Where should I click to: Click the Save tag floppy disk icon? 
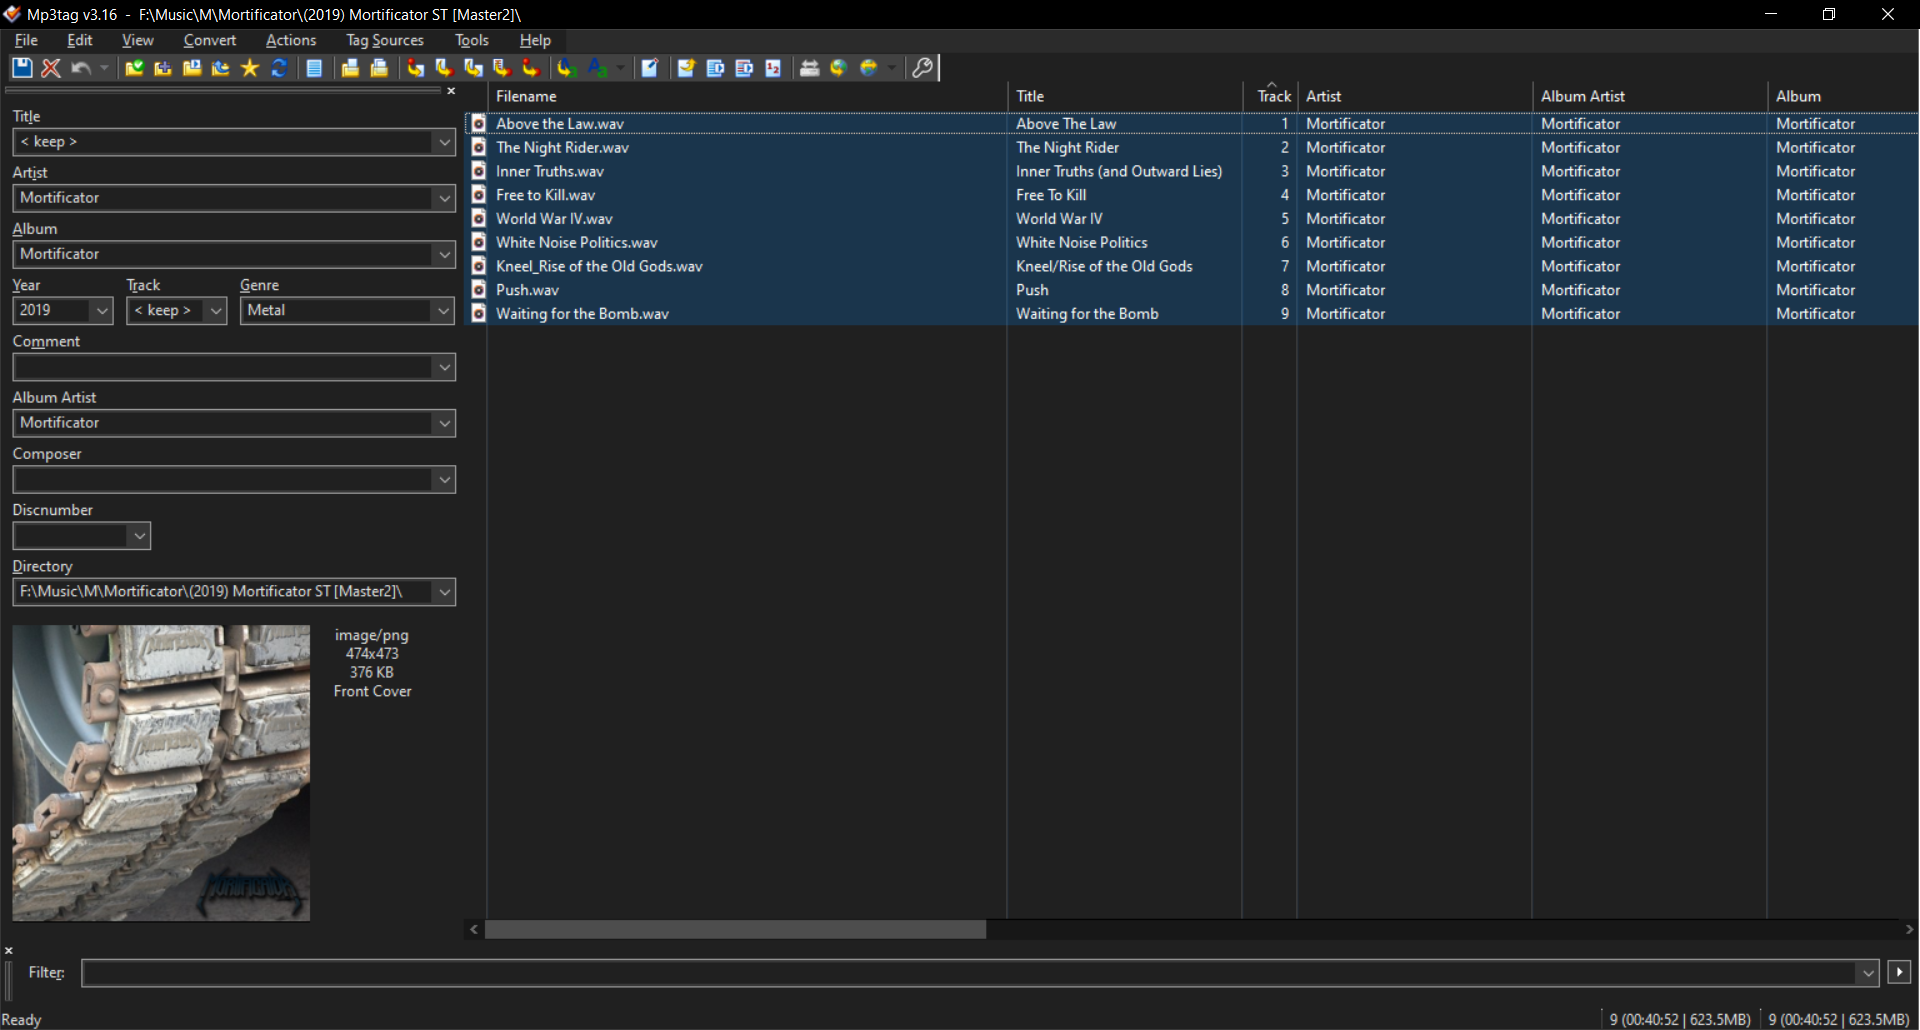21,68
